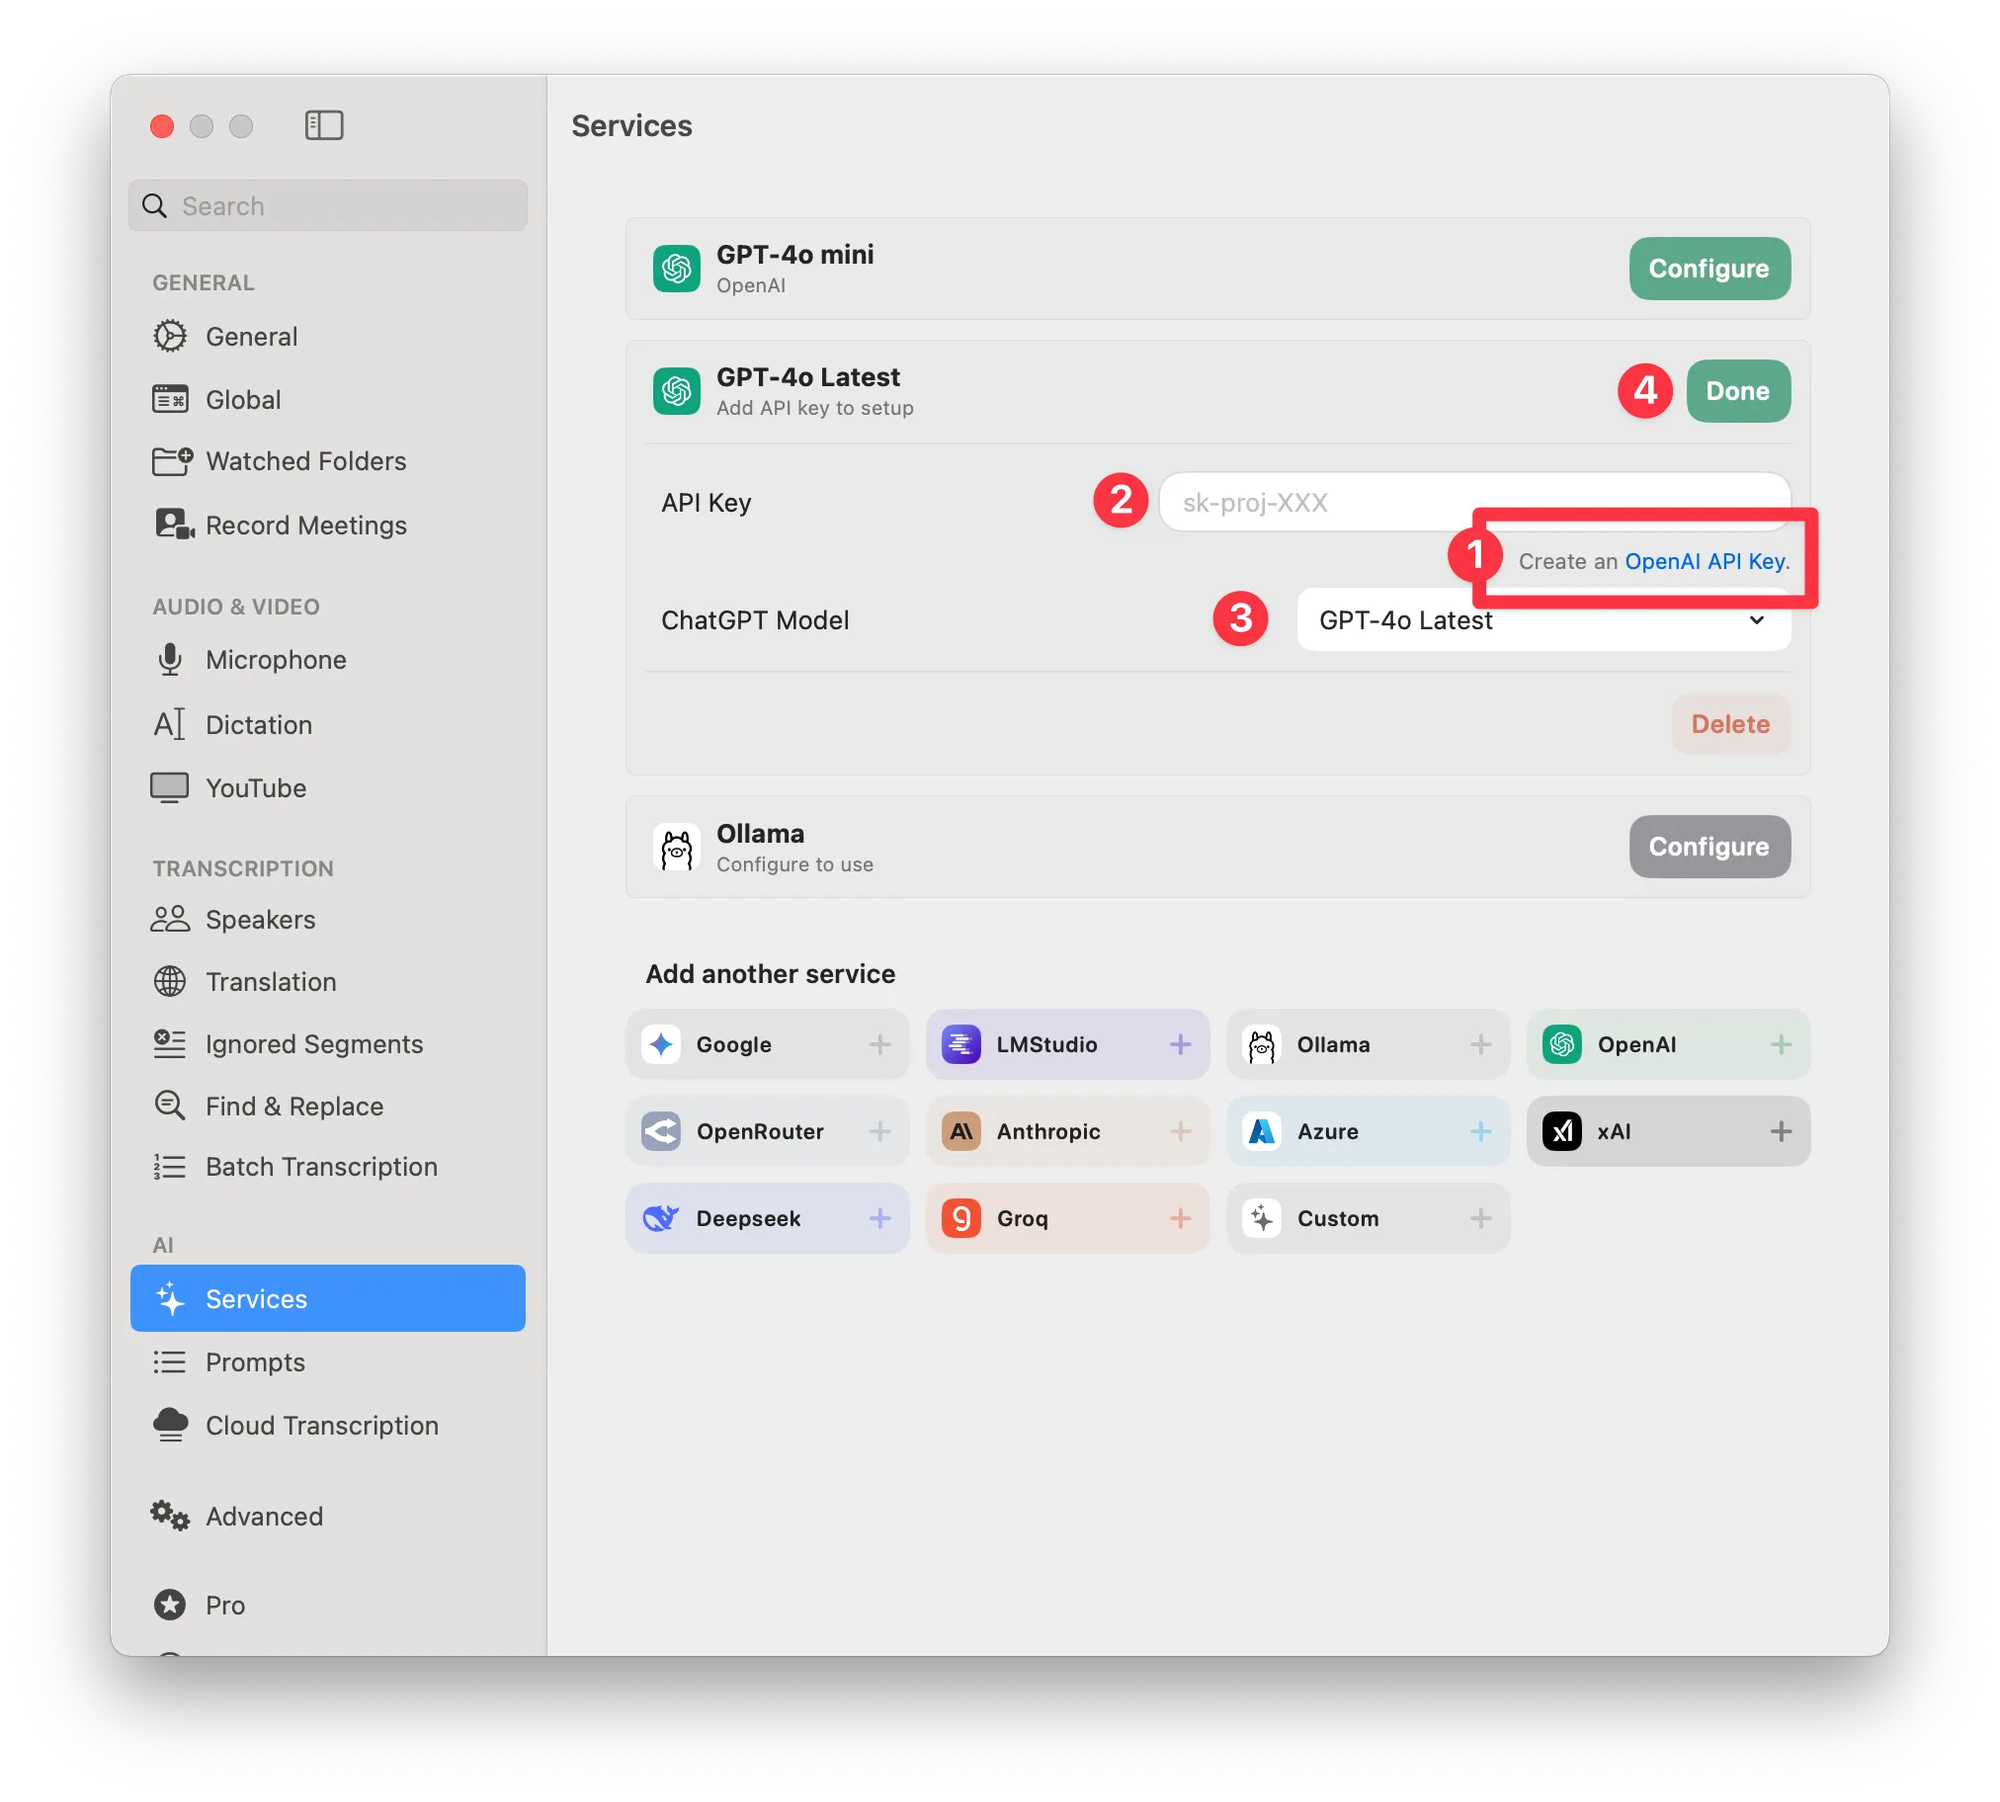The height and width of the screenshot is (1802, 2000).
Task: Add the Anthropic service via plus
Action: [1180, 1131]
